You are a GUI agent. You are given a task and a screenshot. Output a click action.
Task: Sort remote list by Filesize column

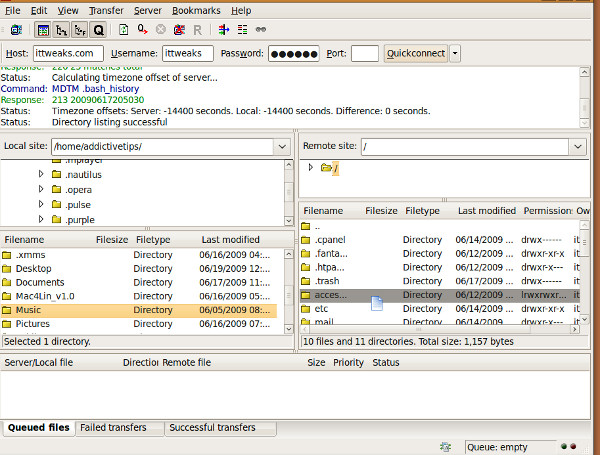point(381,211)
